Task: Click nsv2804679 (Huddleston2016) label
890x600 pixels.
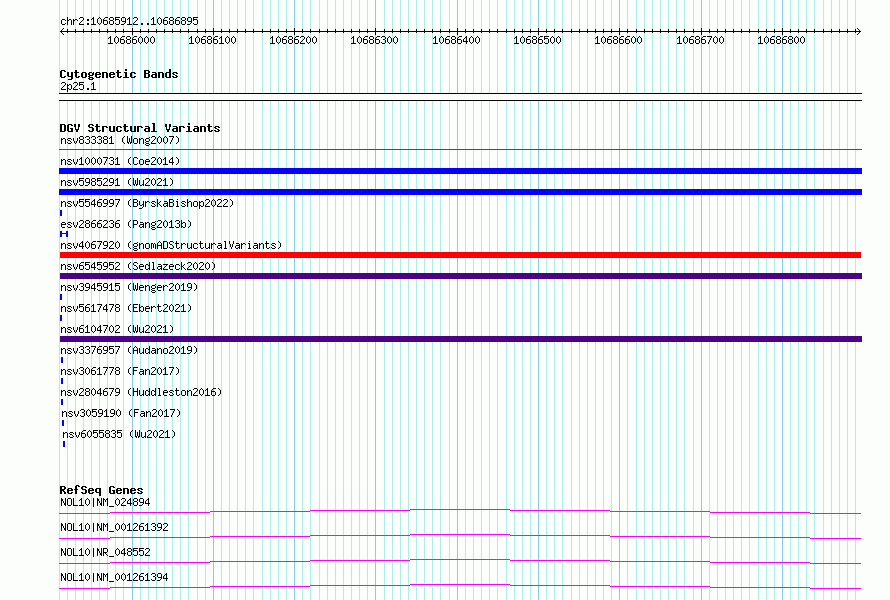Action: pyautogui.click(x=141, y=392)
